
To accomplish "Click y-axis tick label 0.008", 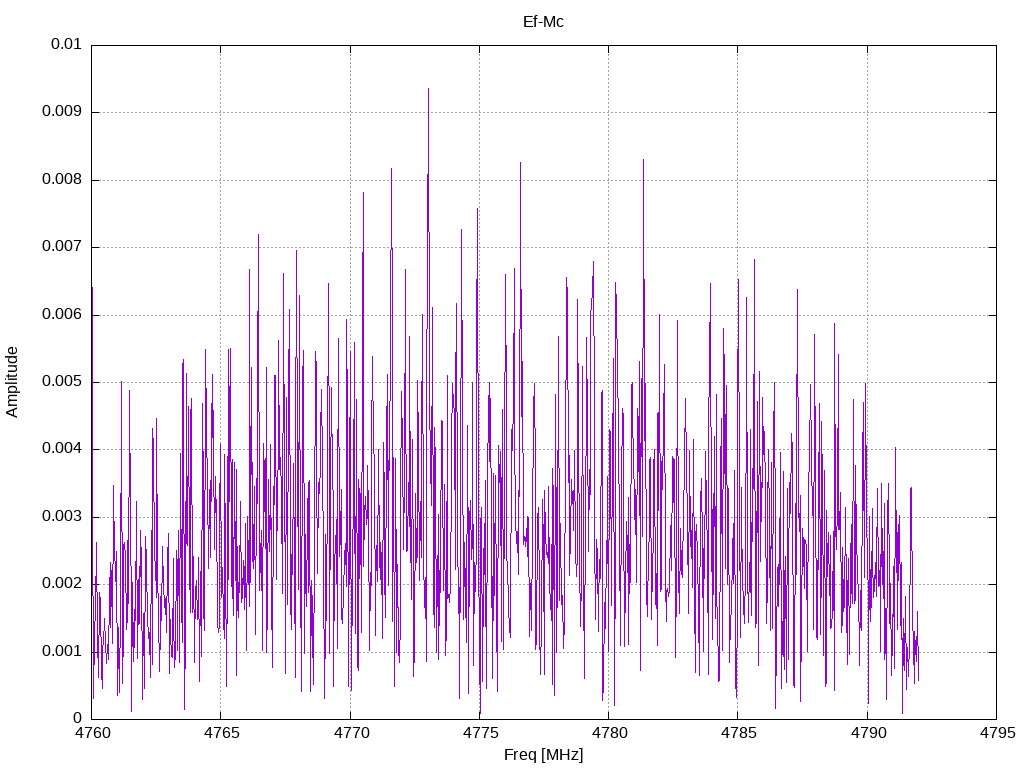I will click(61, 179).
